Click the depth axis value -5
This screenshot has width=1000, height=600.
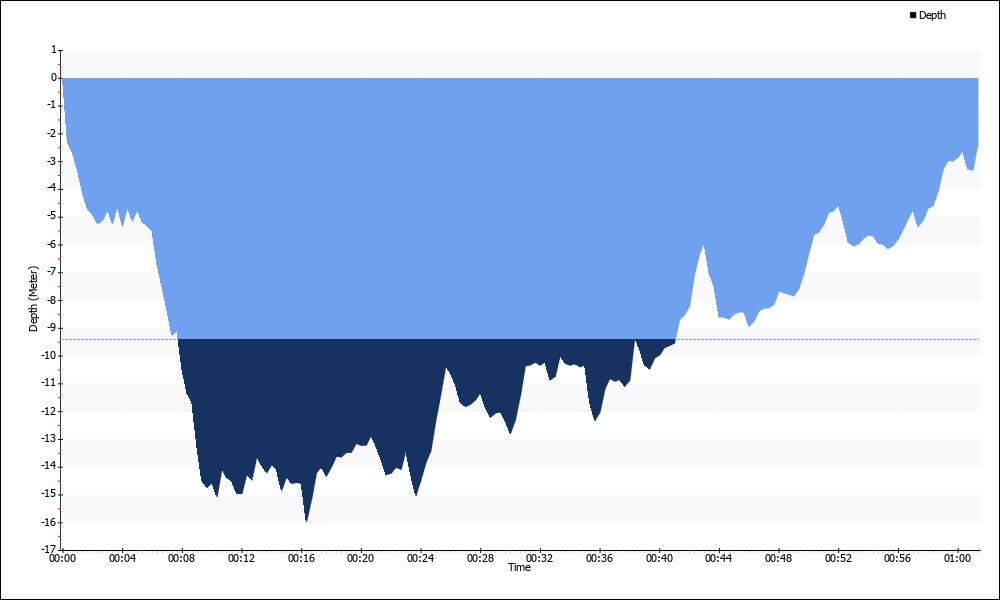52,217
